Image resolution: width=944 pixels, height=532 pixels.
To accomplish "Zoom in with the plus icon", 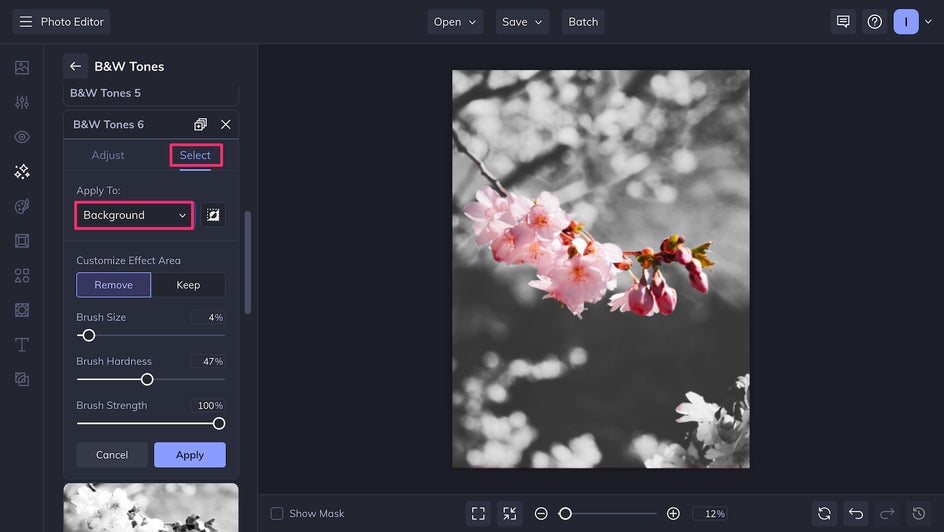I will (x=673, y=513).
